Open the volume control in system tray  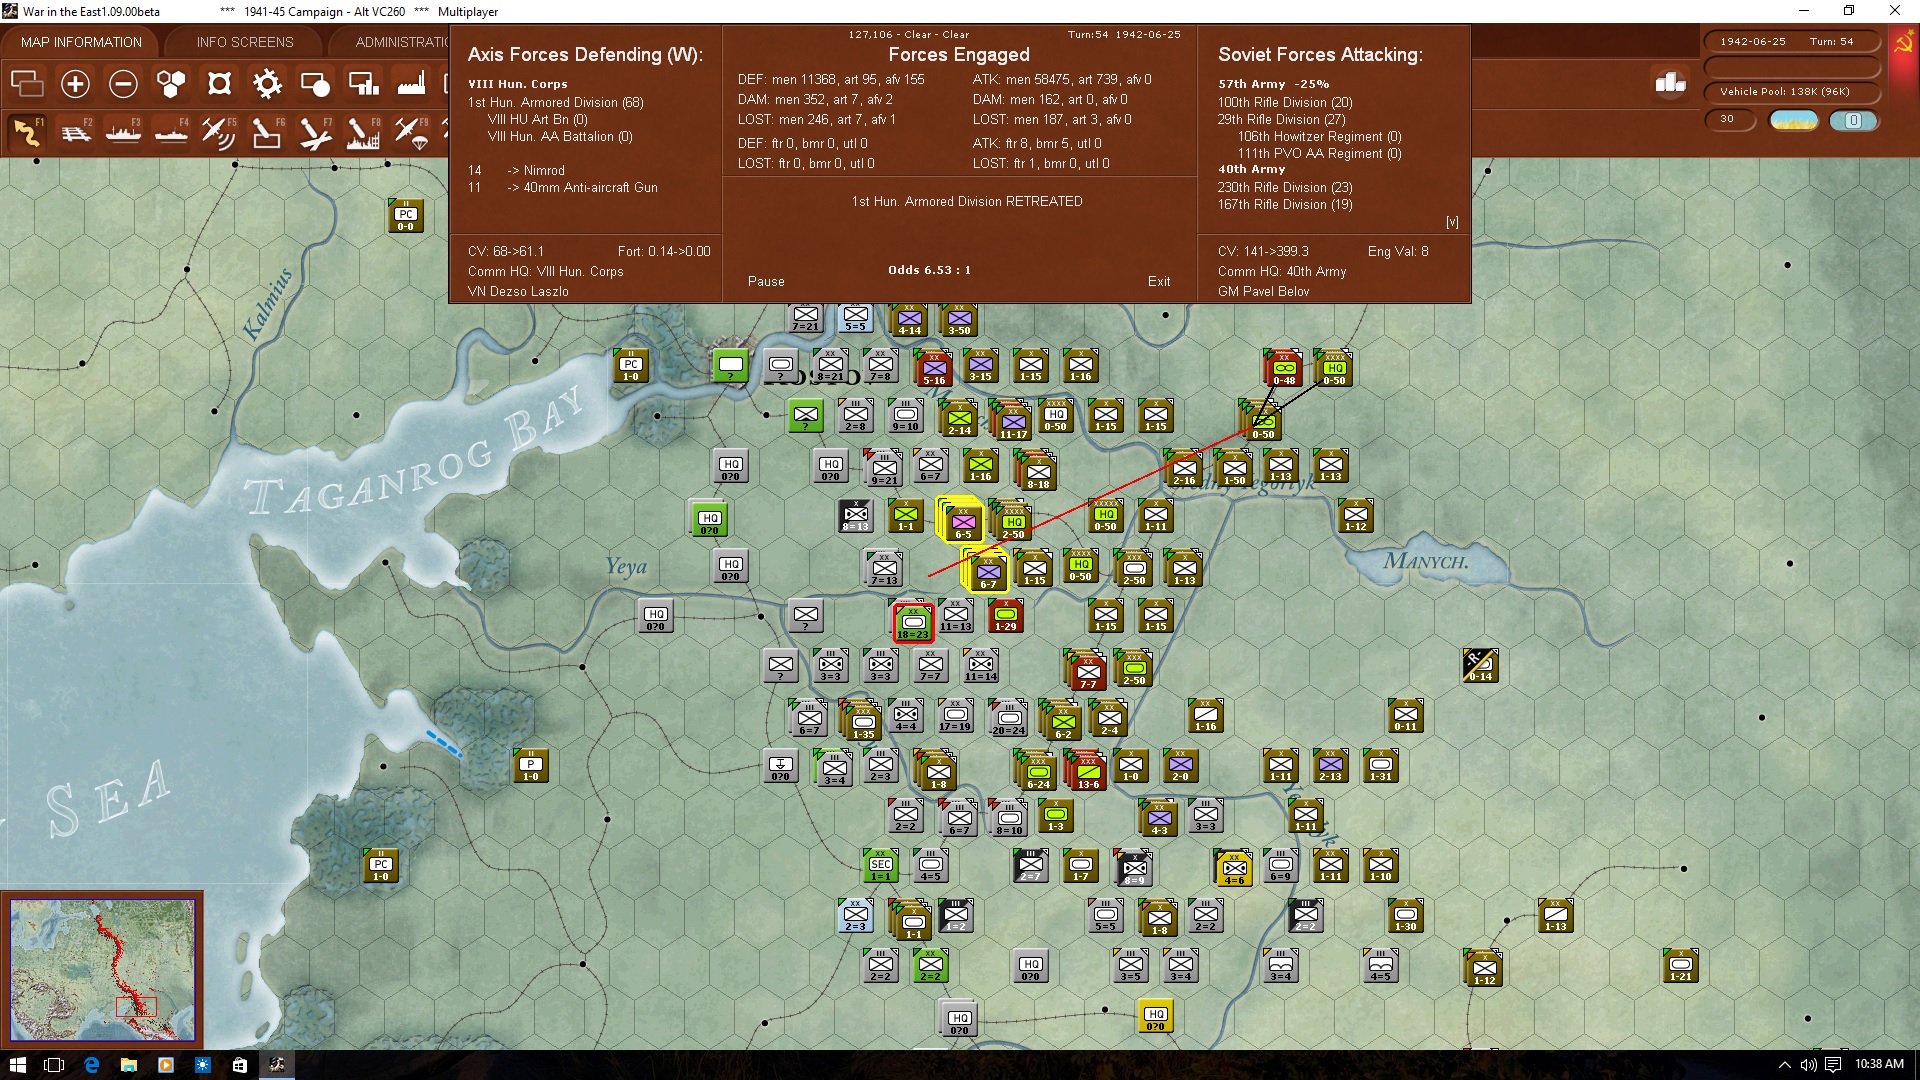[x=1808, y=1065]
